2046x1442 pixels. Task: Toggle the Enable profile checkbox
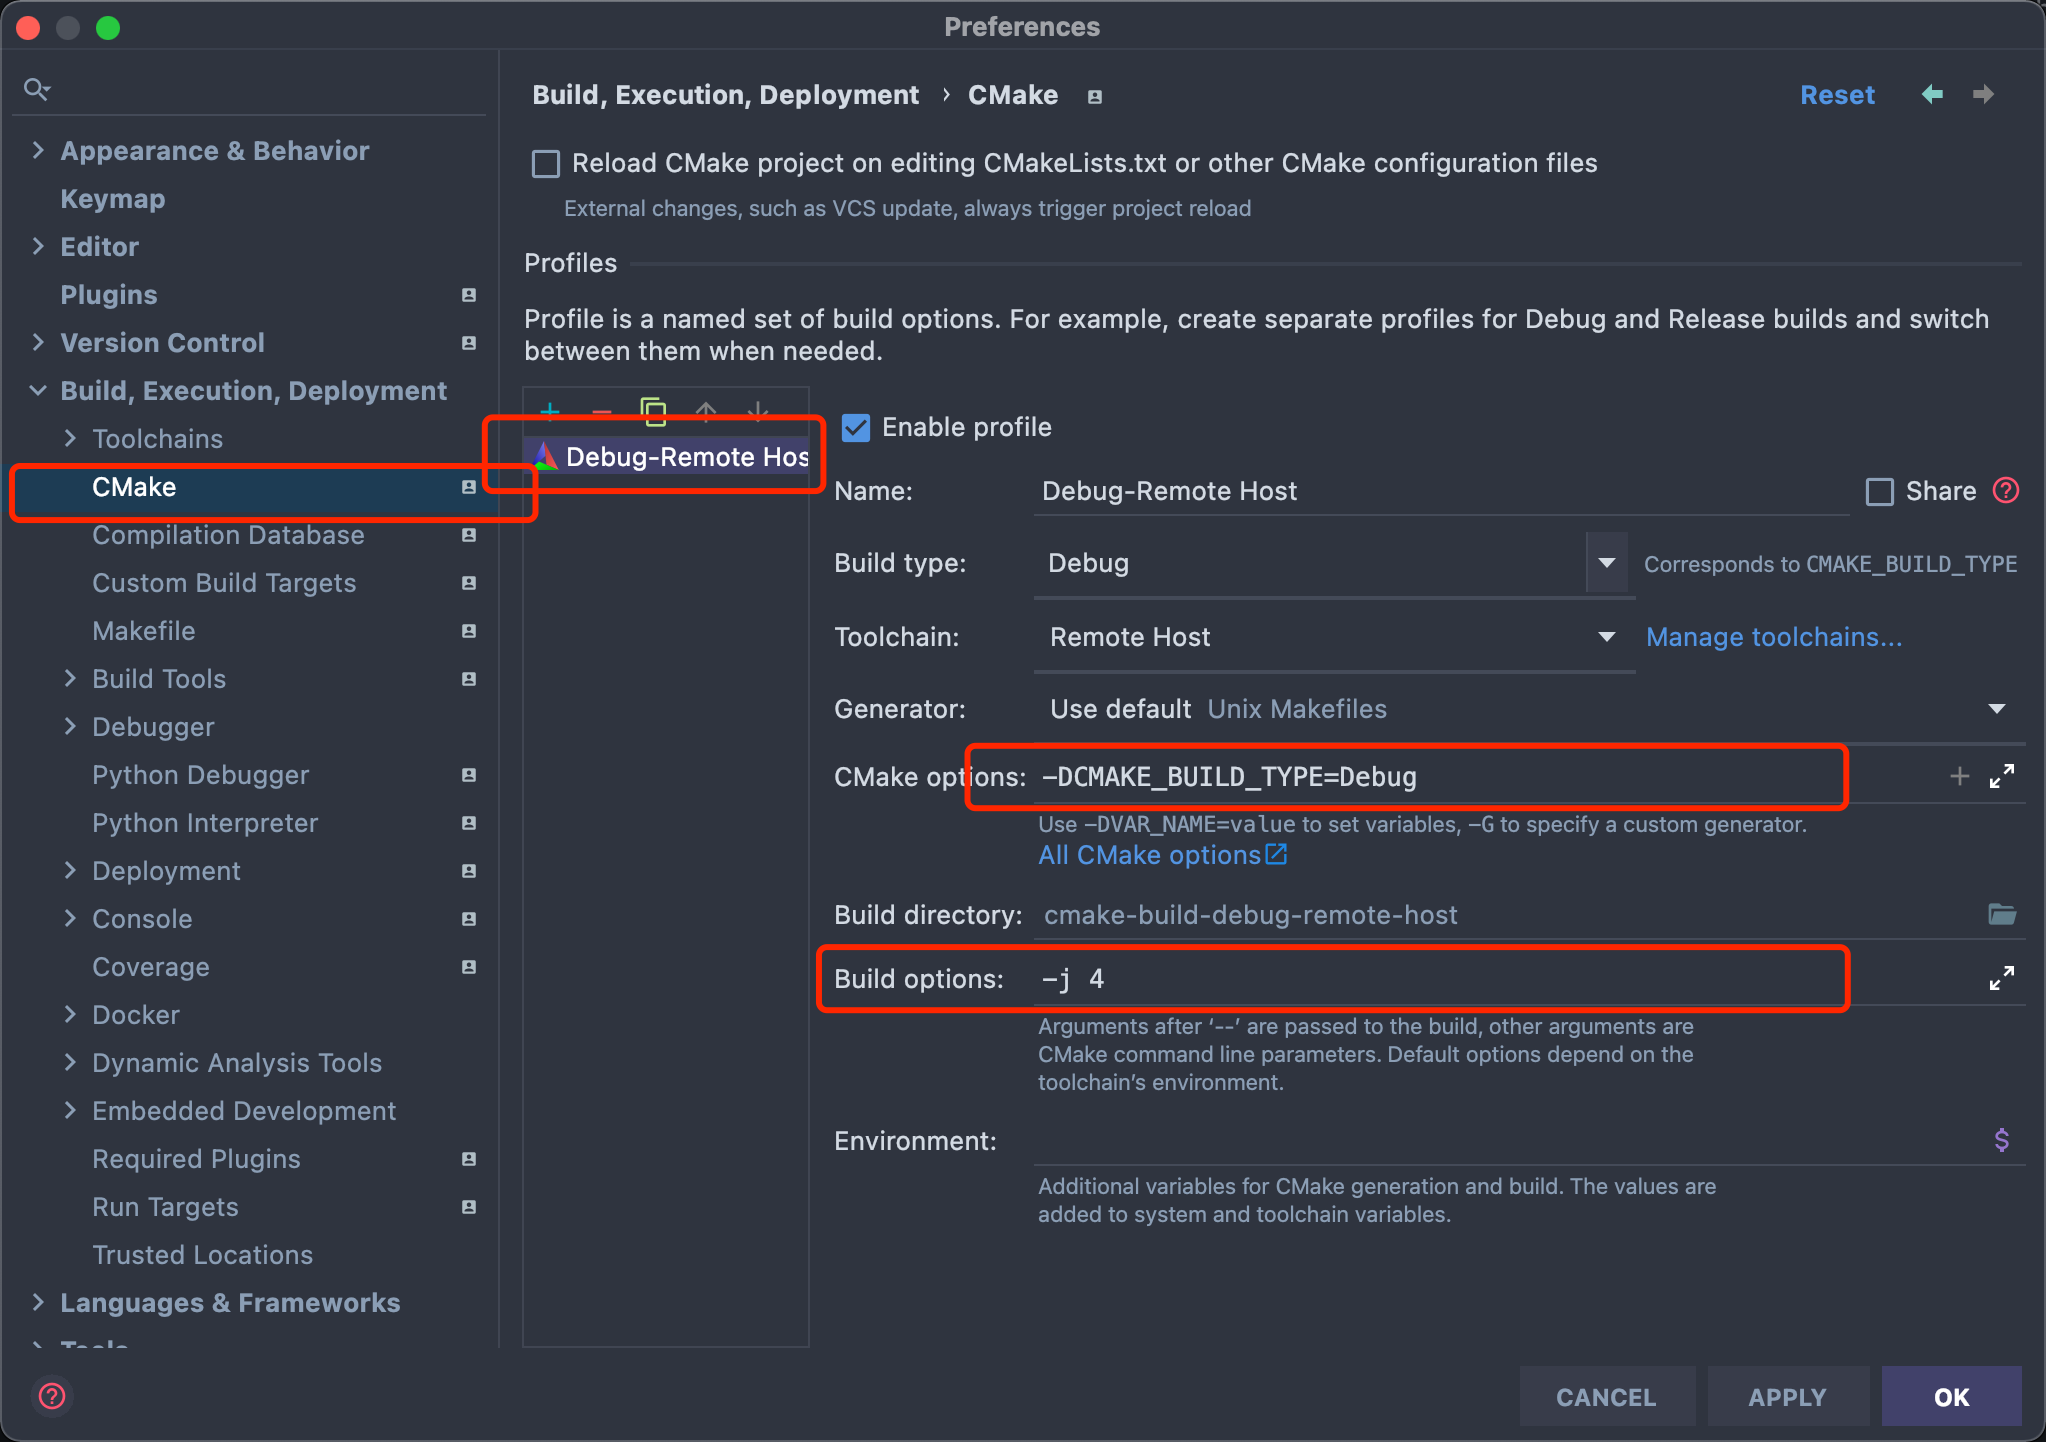pos(856,427)
